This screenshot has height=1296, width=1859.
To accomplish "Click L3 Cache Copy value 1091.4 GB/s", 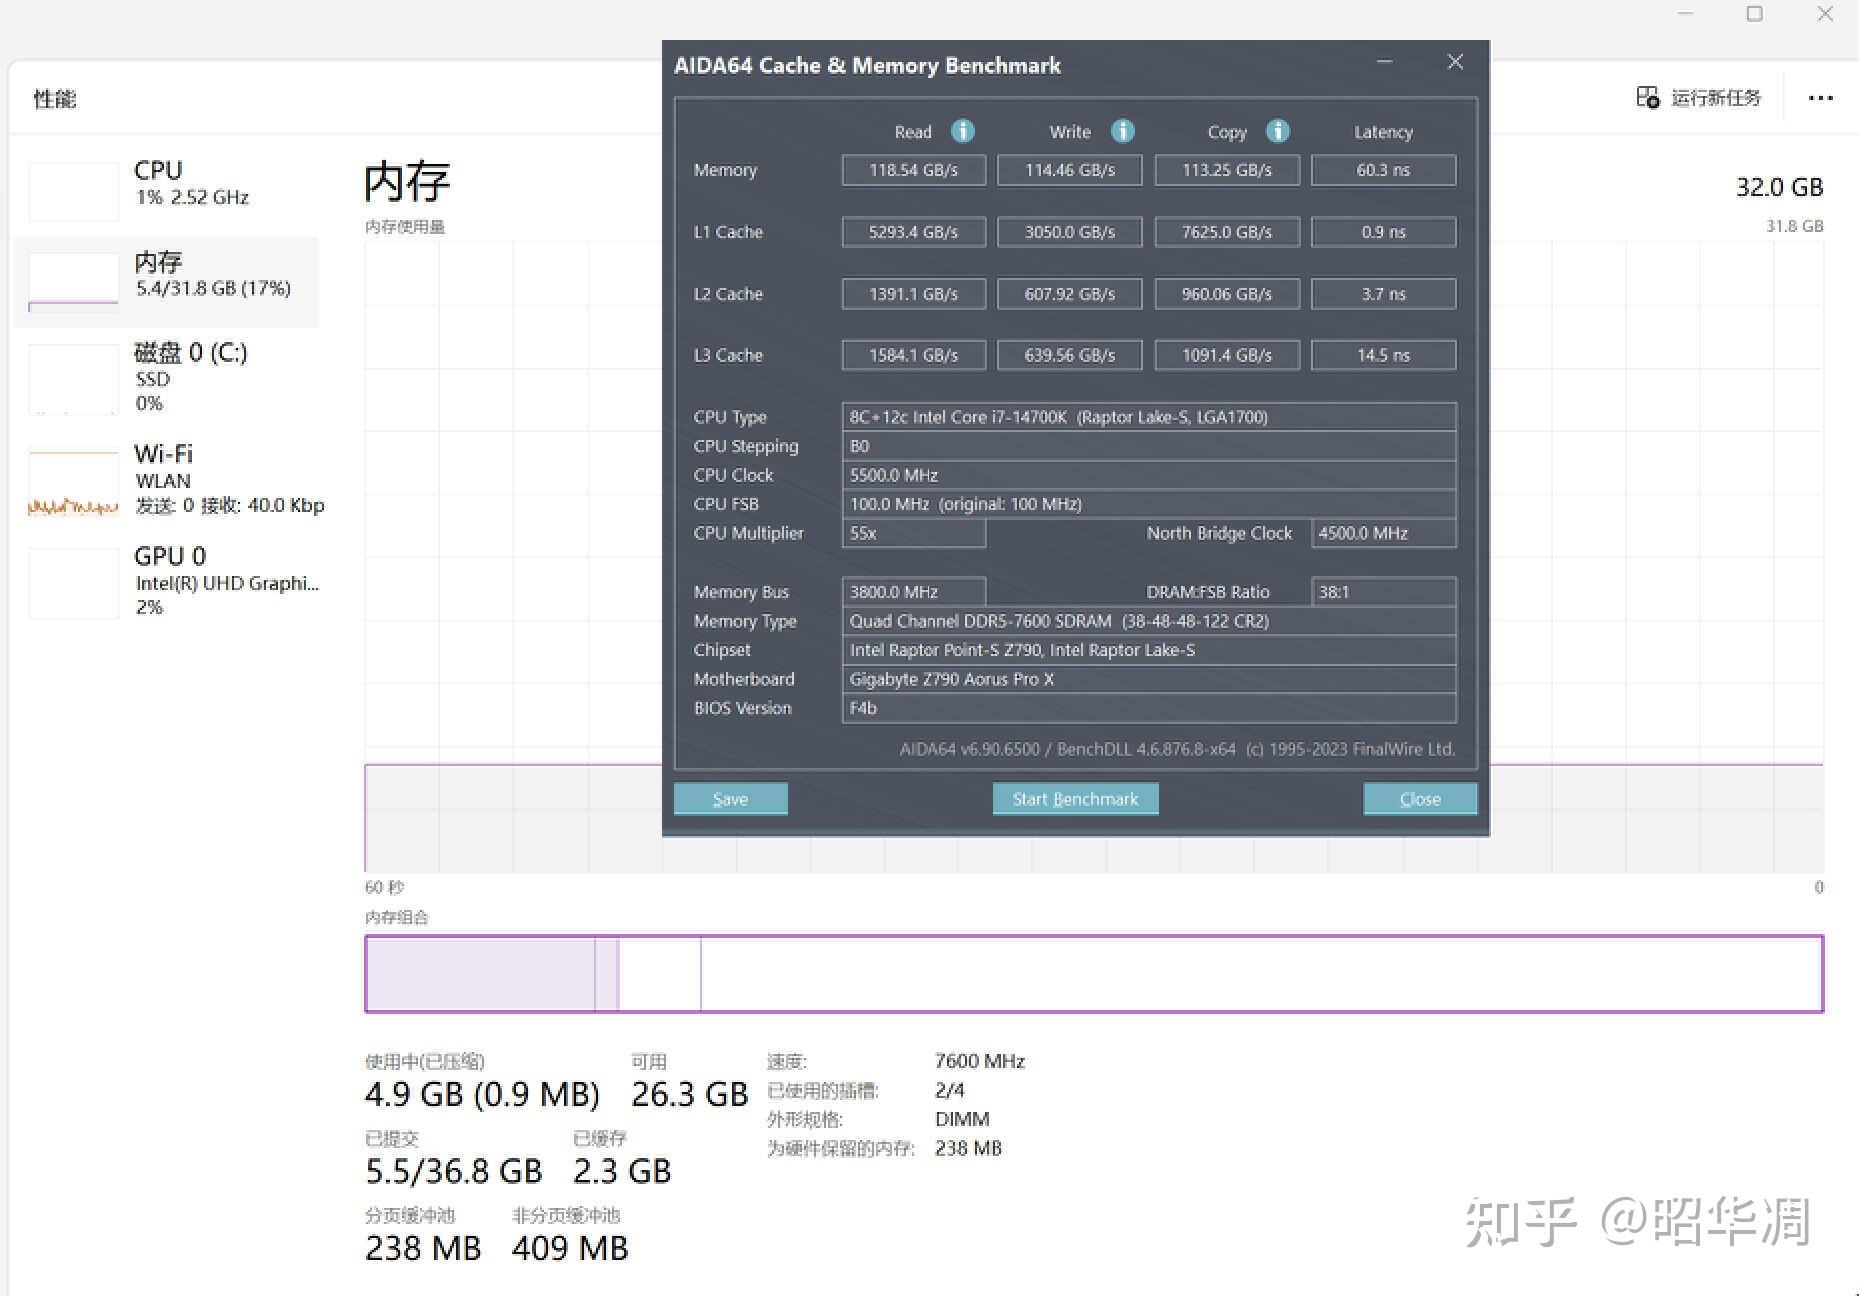I will (x=1226, y=355).
